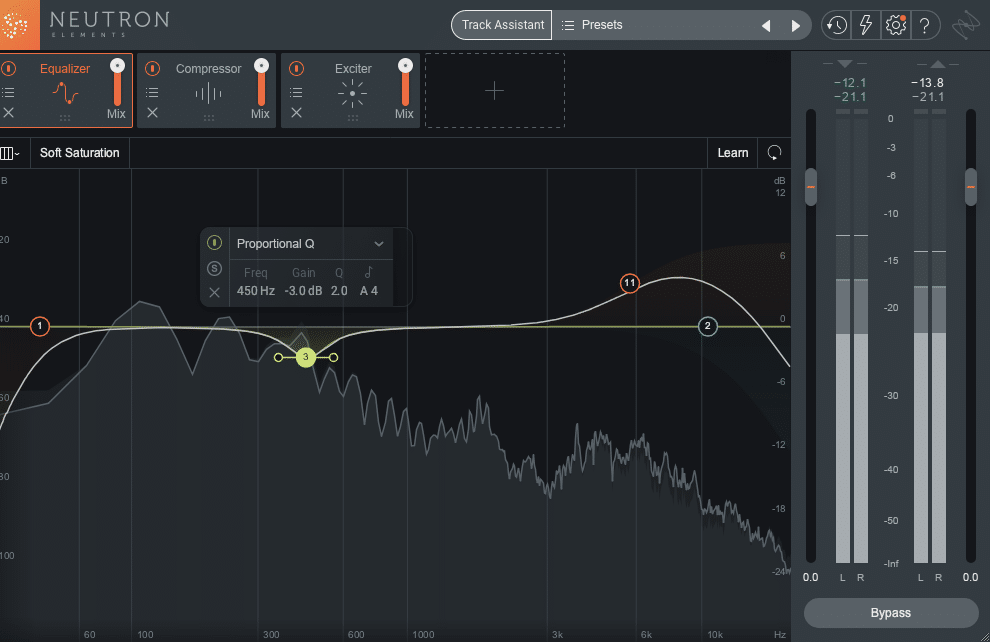990x642 pixels.
Task: Grab the Compressor module drag handle dots
Action: [209, 118]
